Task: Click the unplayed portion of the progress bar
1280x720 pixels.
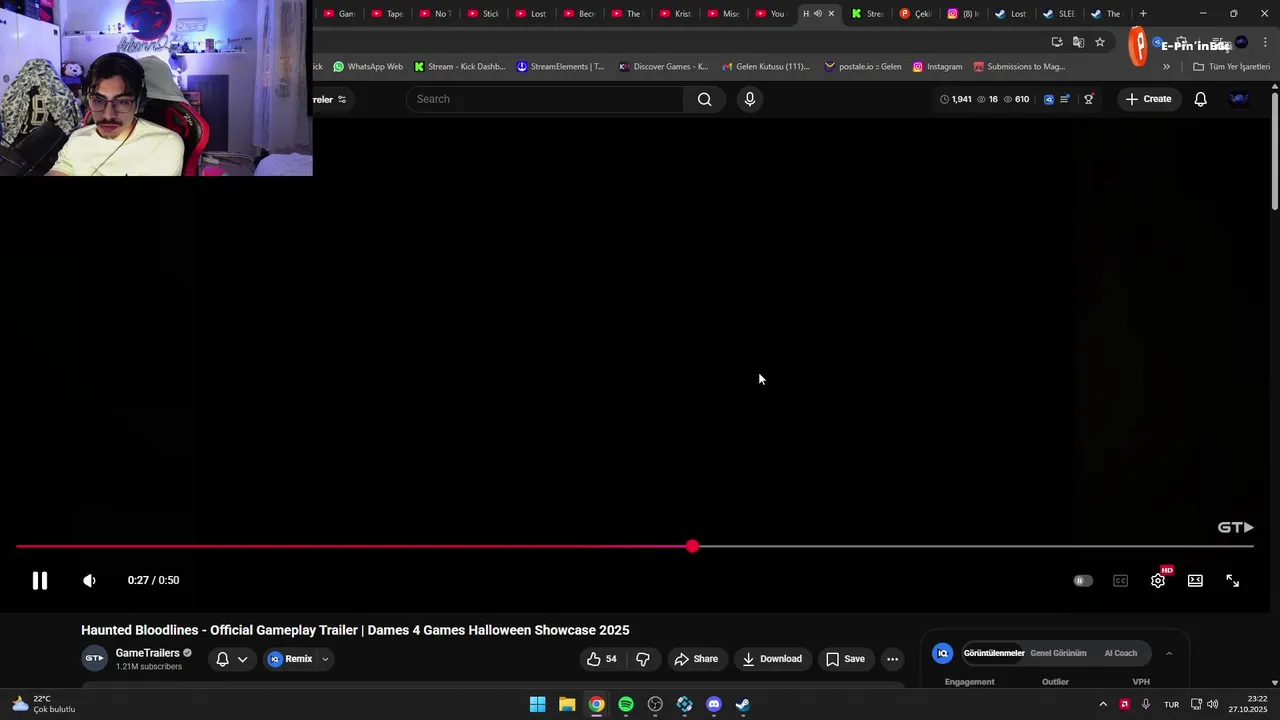Action: 976,547
